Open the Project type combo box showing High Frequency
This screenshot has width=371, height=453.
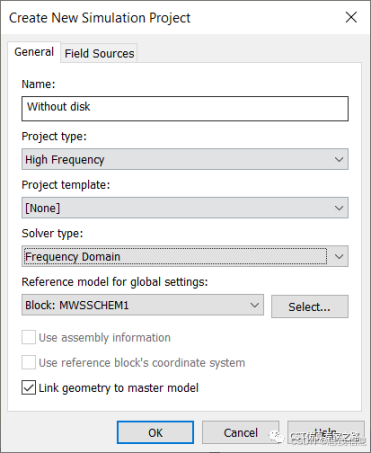185,159
